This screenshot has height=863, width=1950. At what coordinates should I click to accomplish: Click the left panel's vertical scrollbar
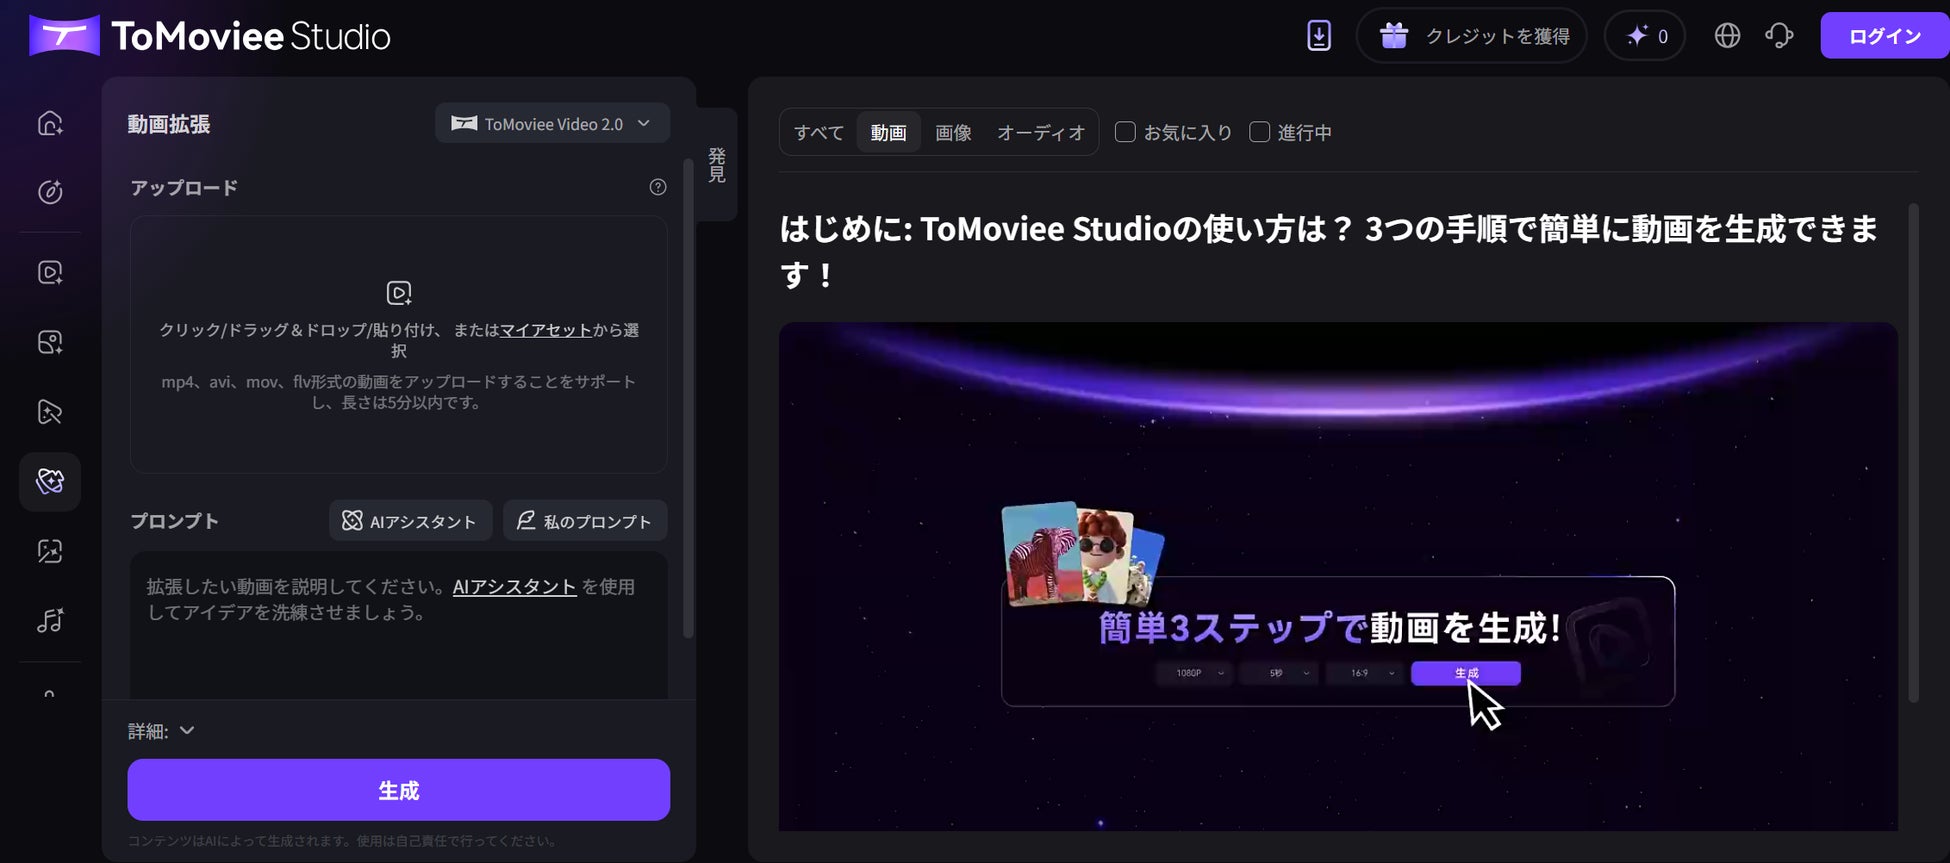(688, 398)
